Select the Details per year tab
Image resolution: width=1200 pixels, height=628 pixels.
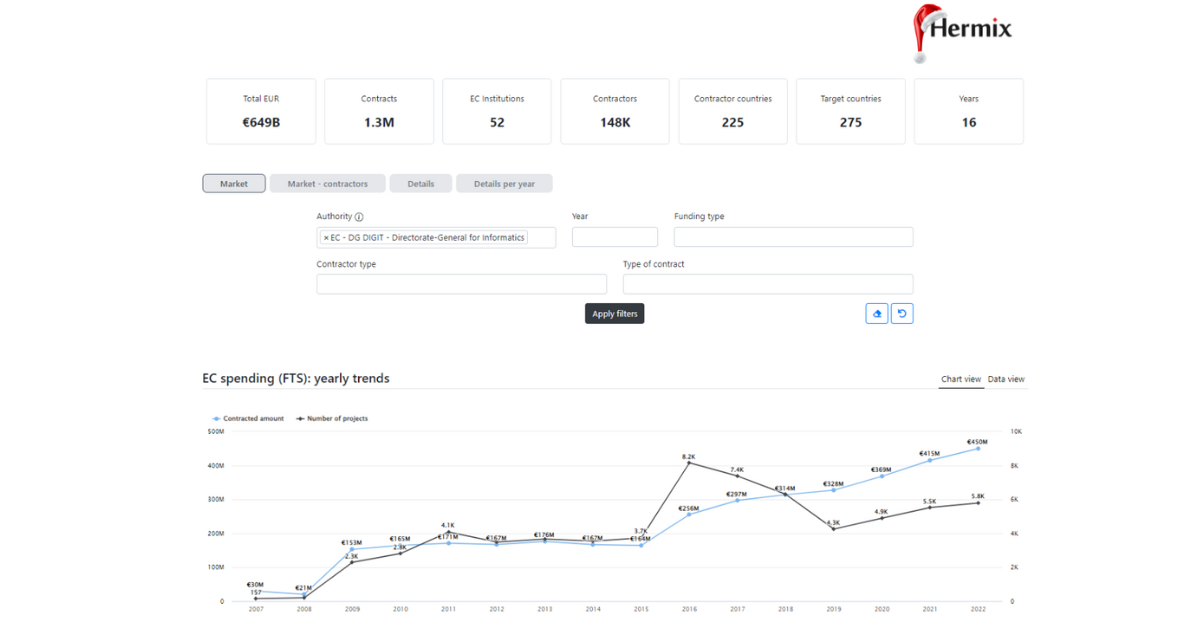click(x=504, y=184)
